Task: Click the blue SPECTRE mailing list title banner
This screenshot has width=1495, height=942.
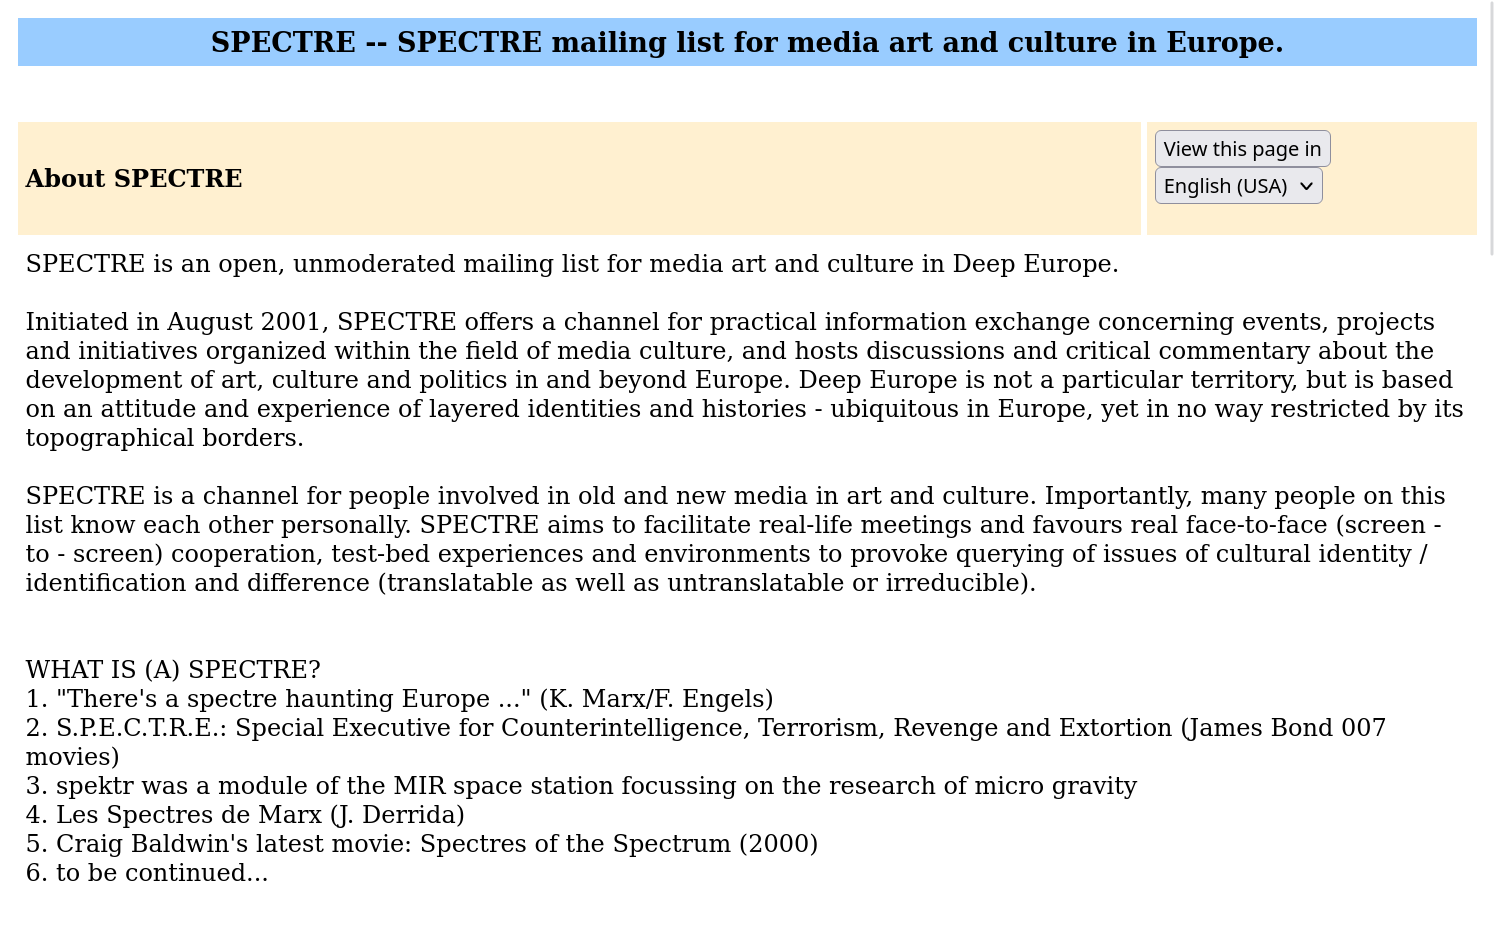Action: click(x=746, y=42)
